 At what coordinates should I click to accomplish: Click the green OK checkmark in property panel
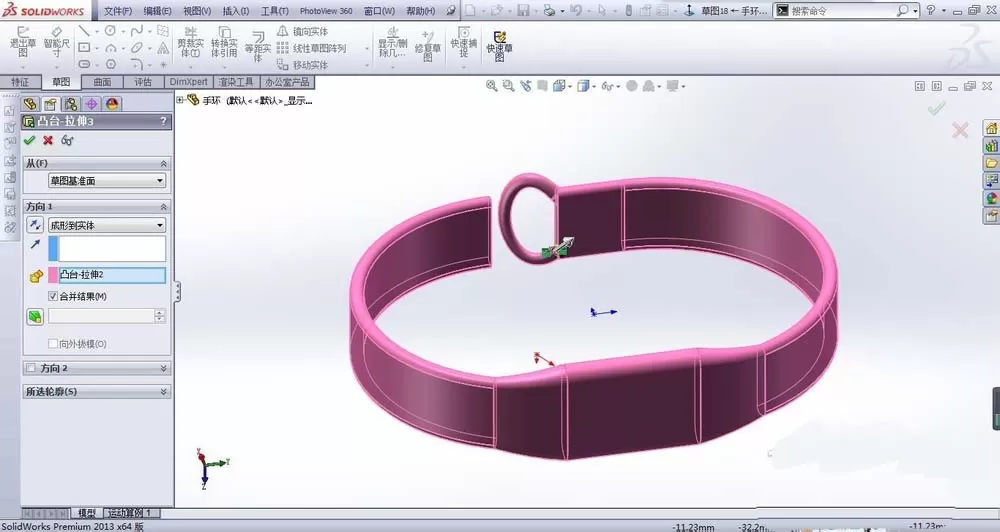(29, 140)
